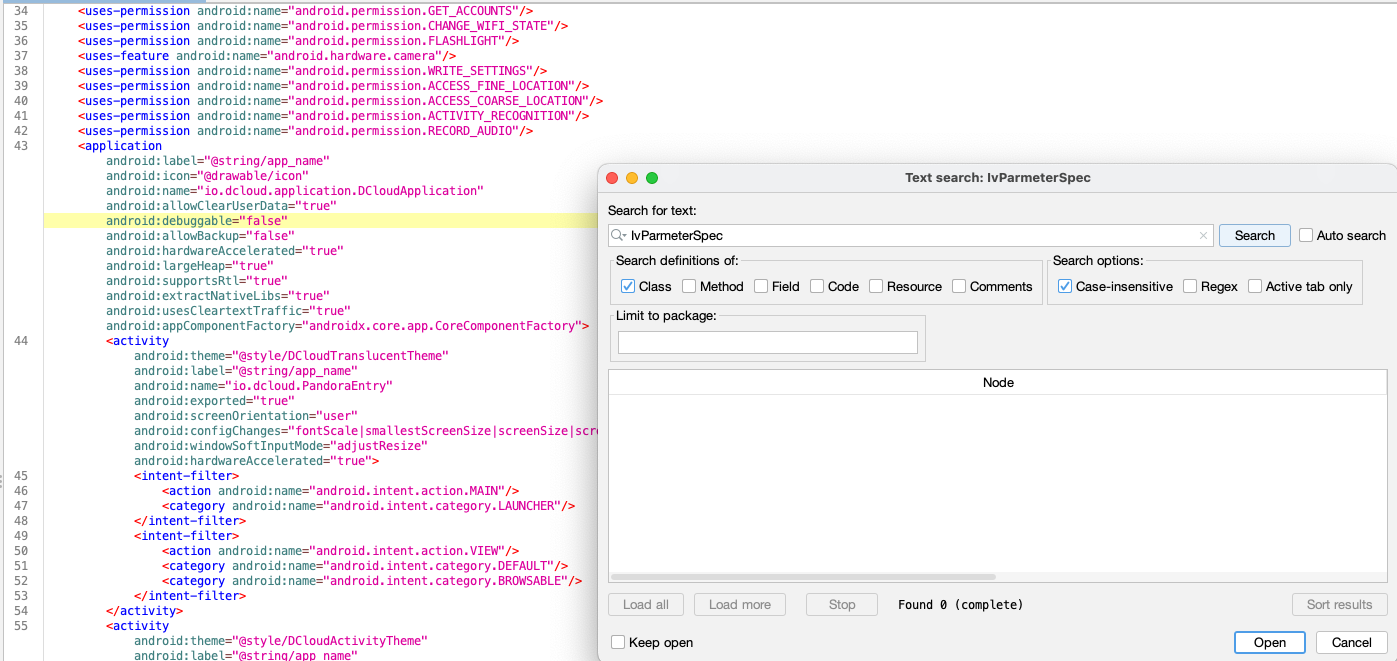Click the android.hardware.camera uses-feature line
The width and height of the screenshot is (1397, 661).
click(267, 56)
